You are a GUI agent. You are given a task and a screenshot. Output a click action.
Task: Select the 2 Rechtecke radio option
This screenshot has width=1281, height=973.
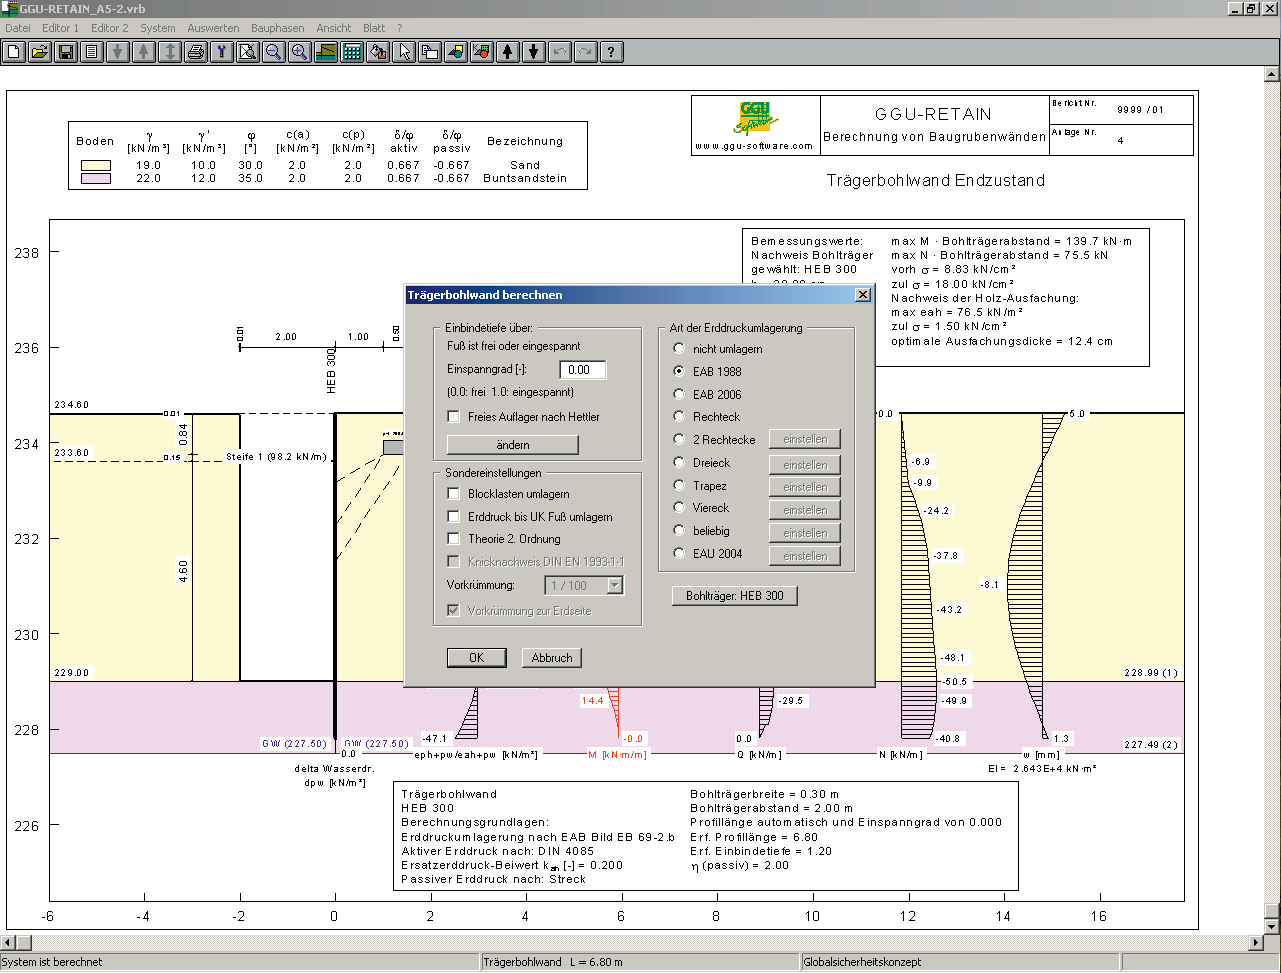[680, 439]
